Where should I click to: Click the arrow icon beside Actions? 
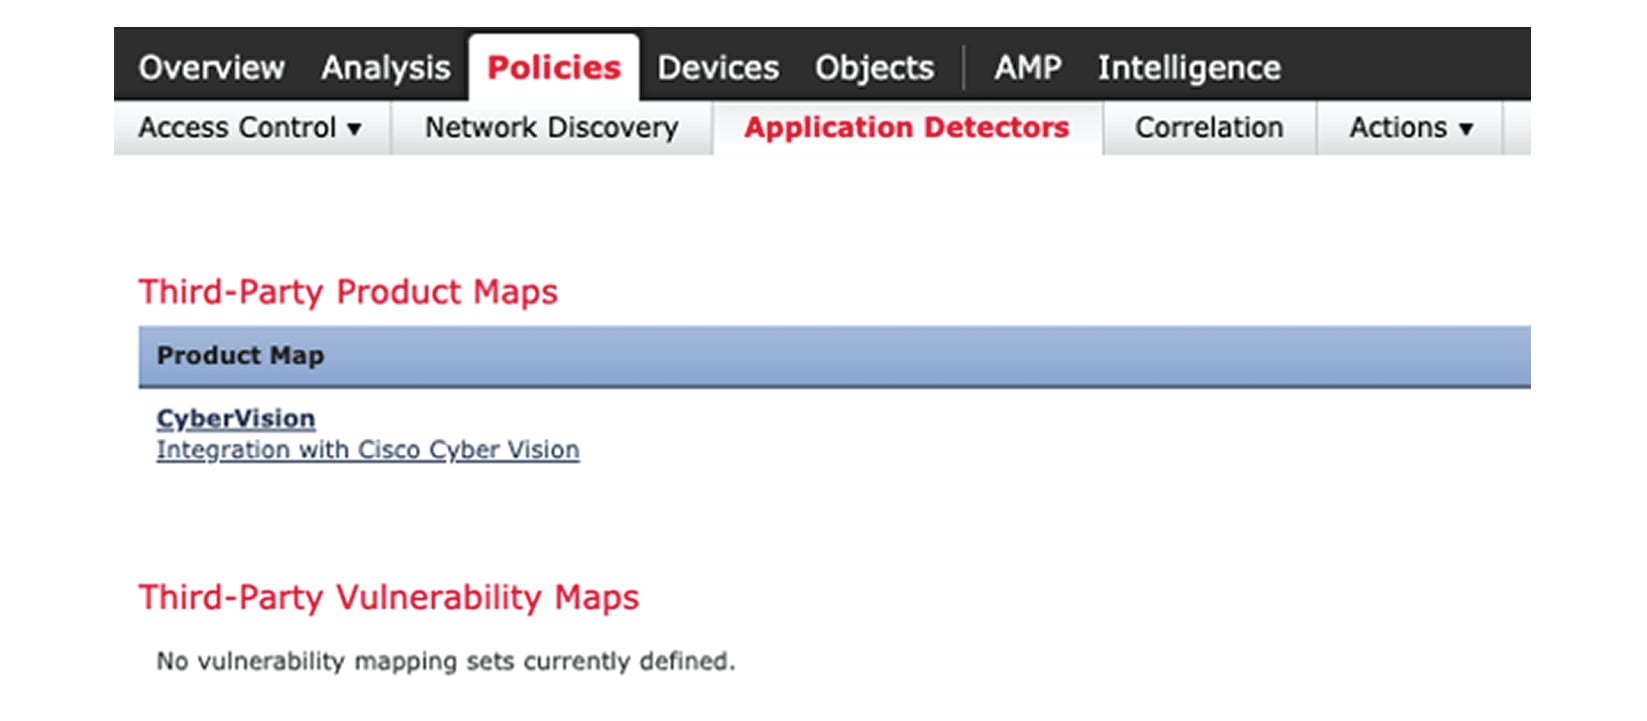1466,129
